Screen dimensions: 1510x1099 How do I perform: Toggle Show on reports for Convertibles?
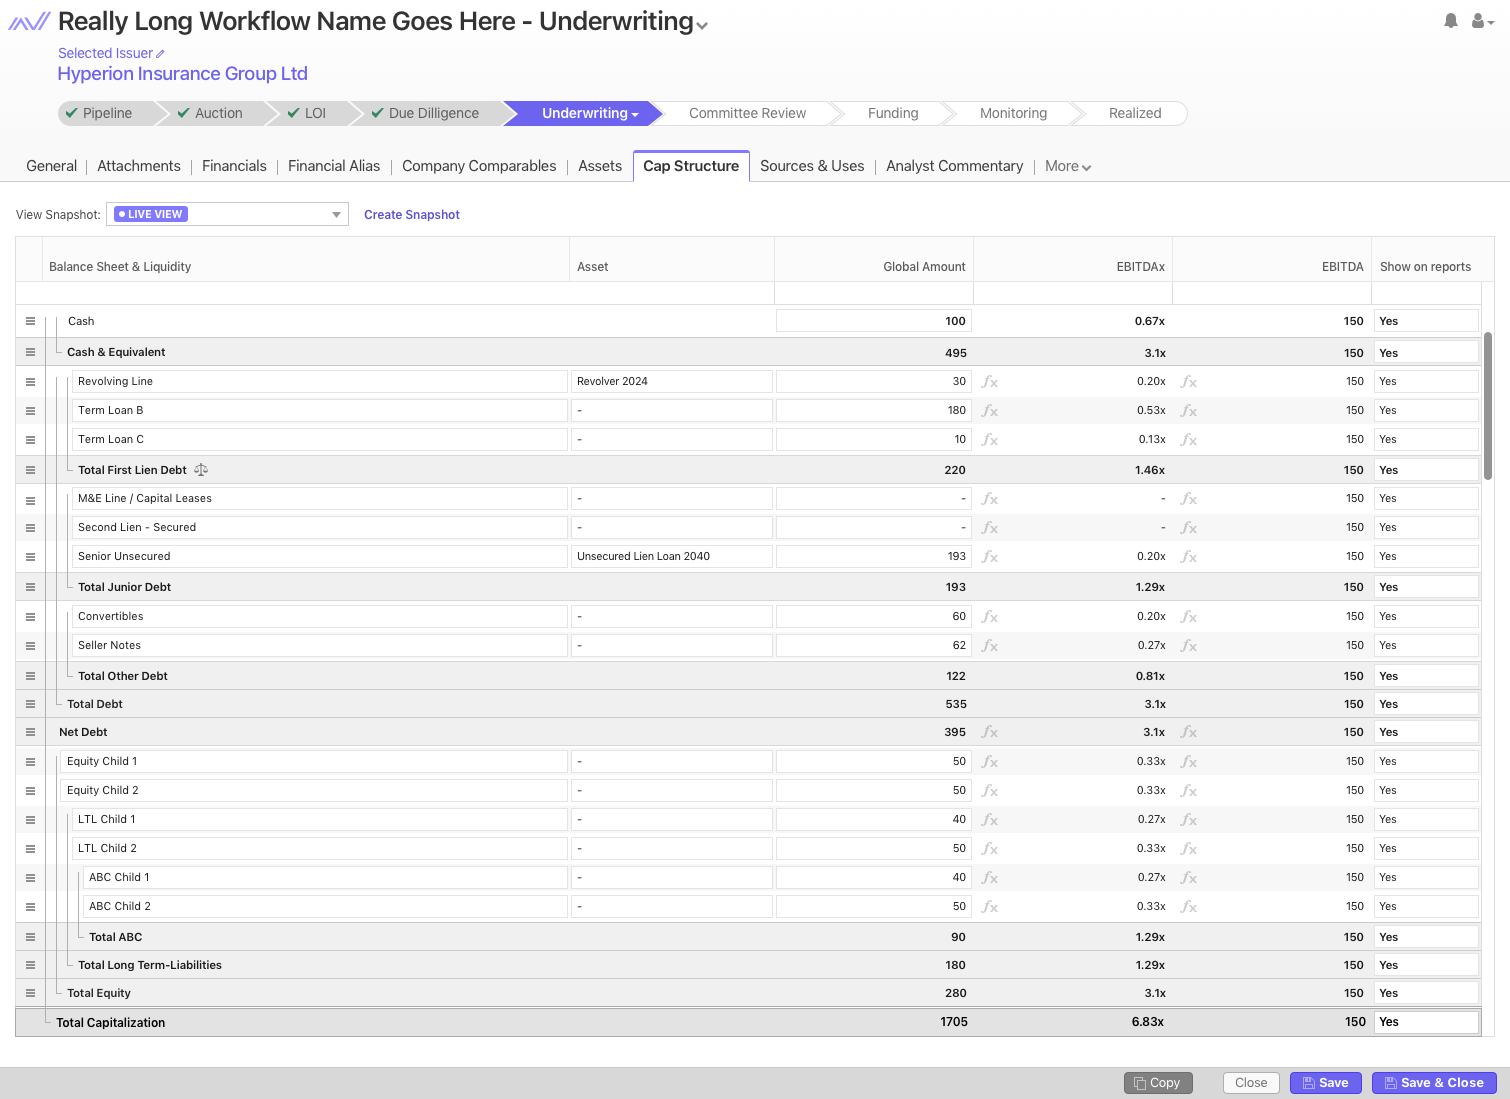coord(1424,616)
